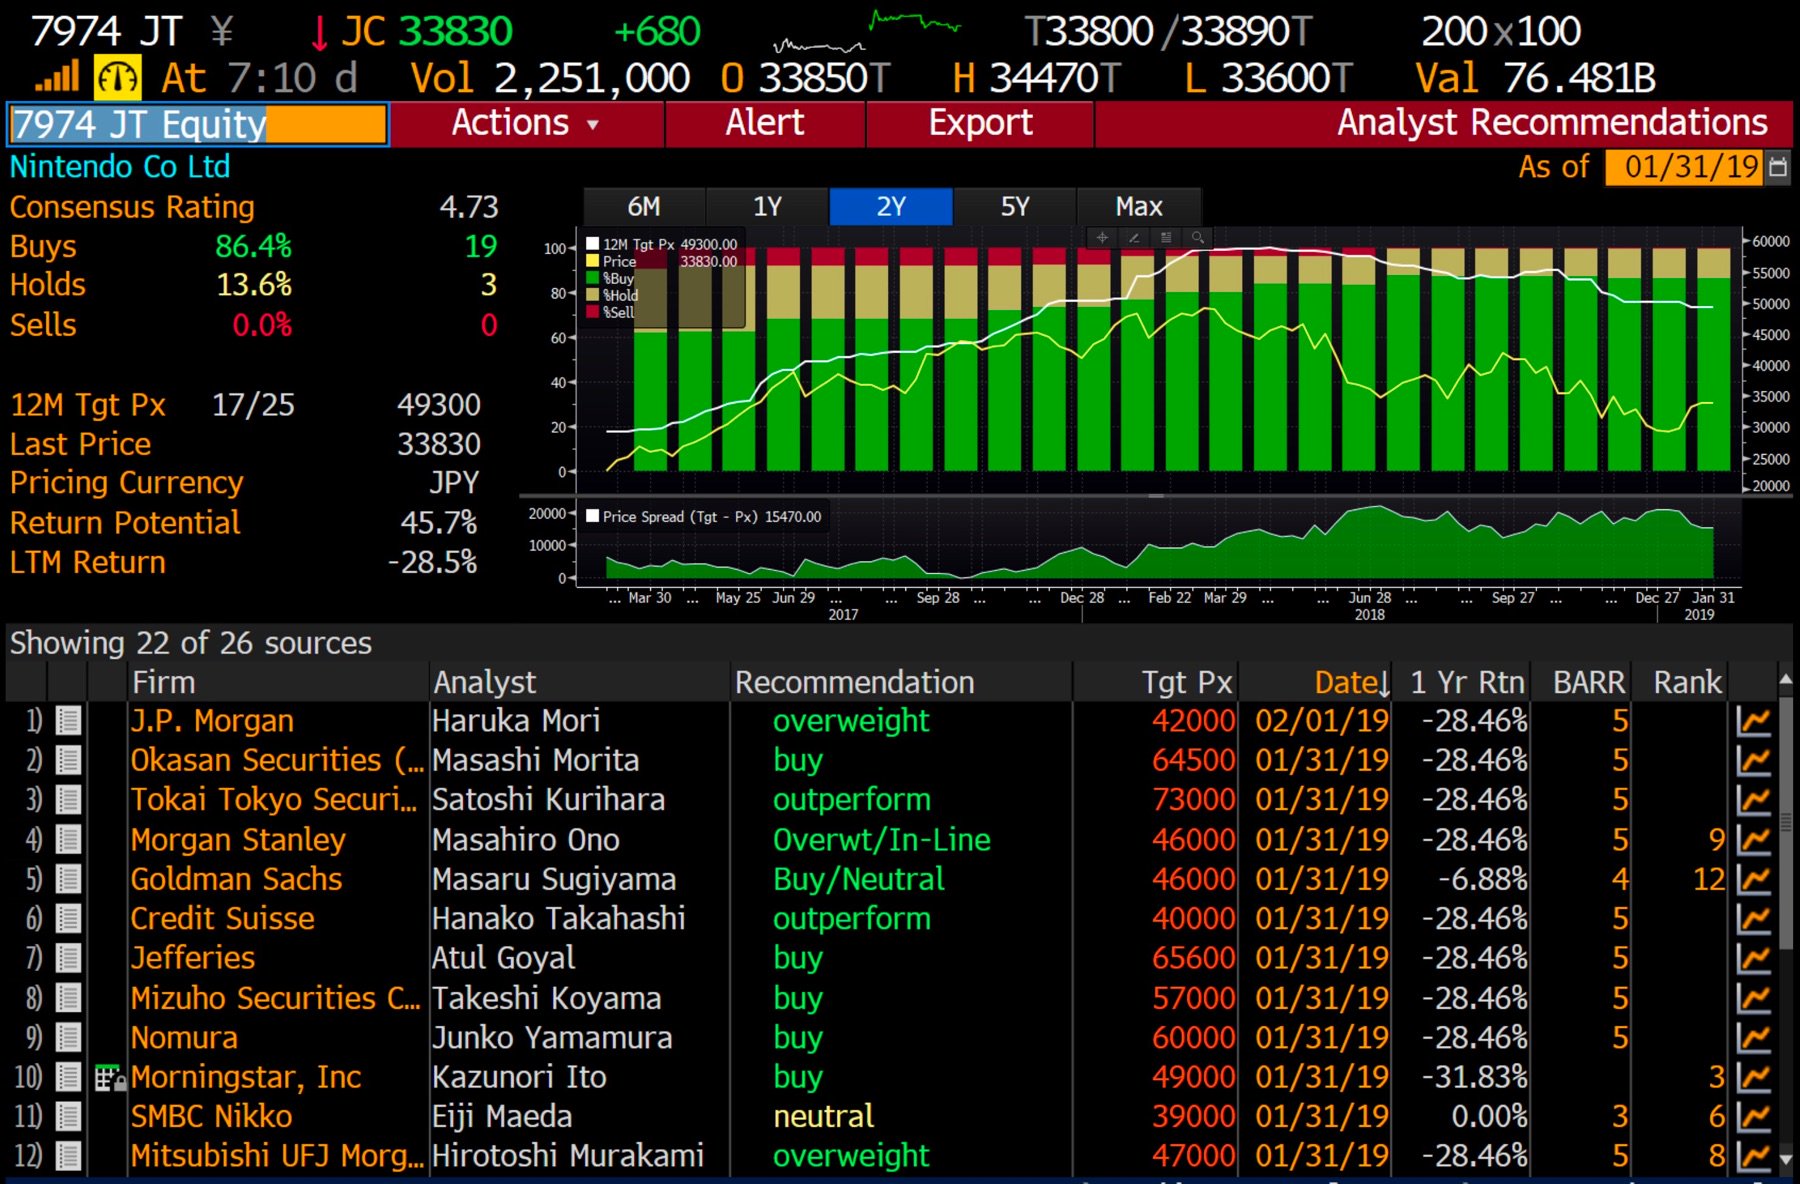This screenshot has height=1184, width=1800.
Task: Click the Export button
Action: [980, 124]
